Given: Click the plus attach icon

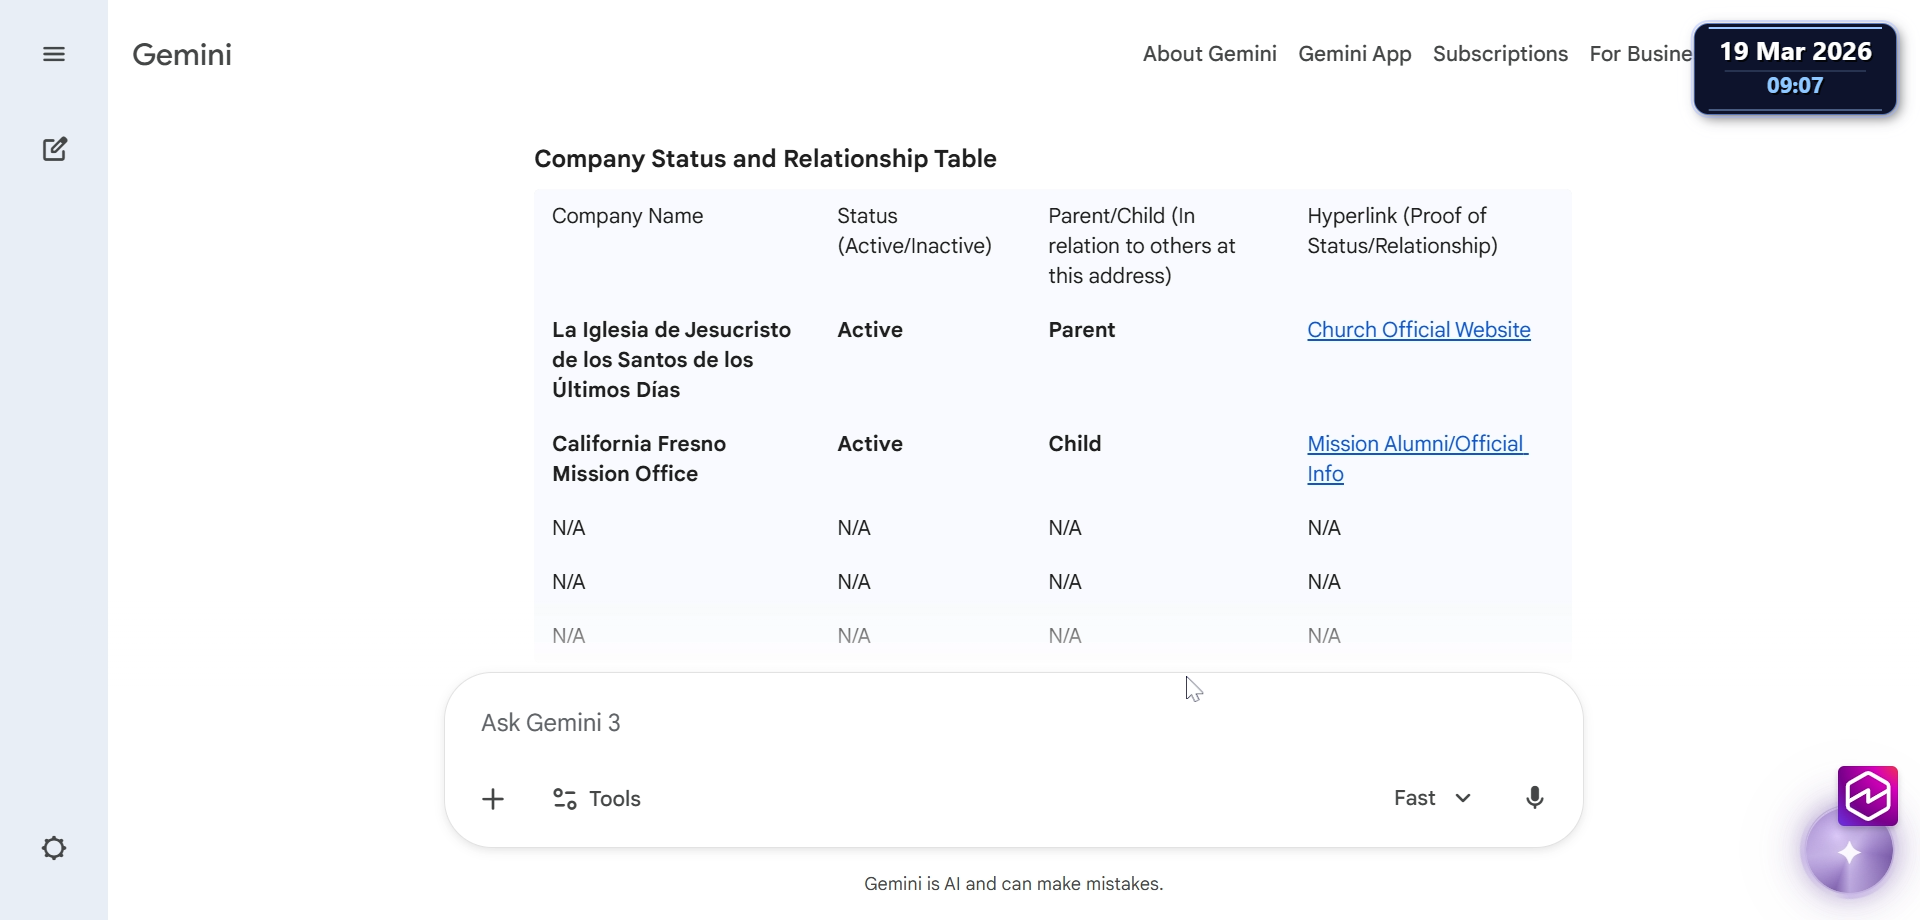Looking at the screenshot, I should pos(493,799).
